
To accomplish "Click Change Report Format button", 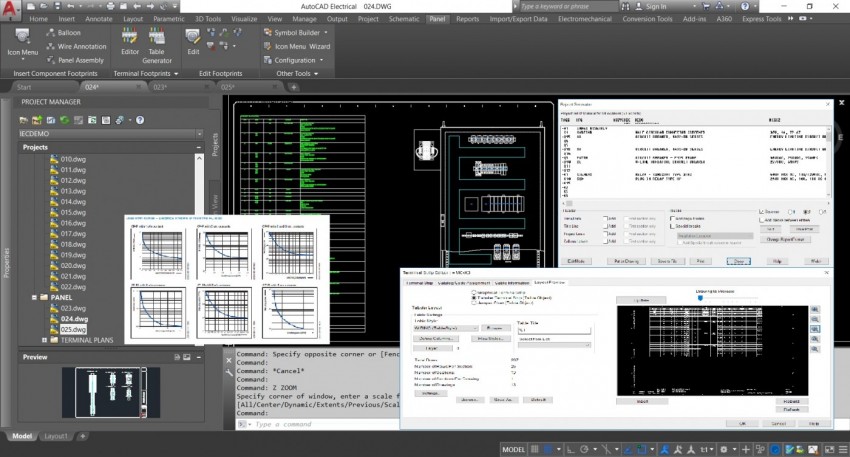I will pyautogui.click(x=785, y=239).
